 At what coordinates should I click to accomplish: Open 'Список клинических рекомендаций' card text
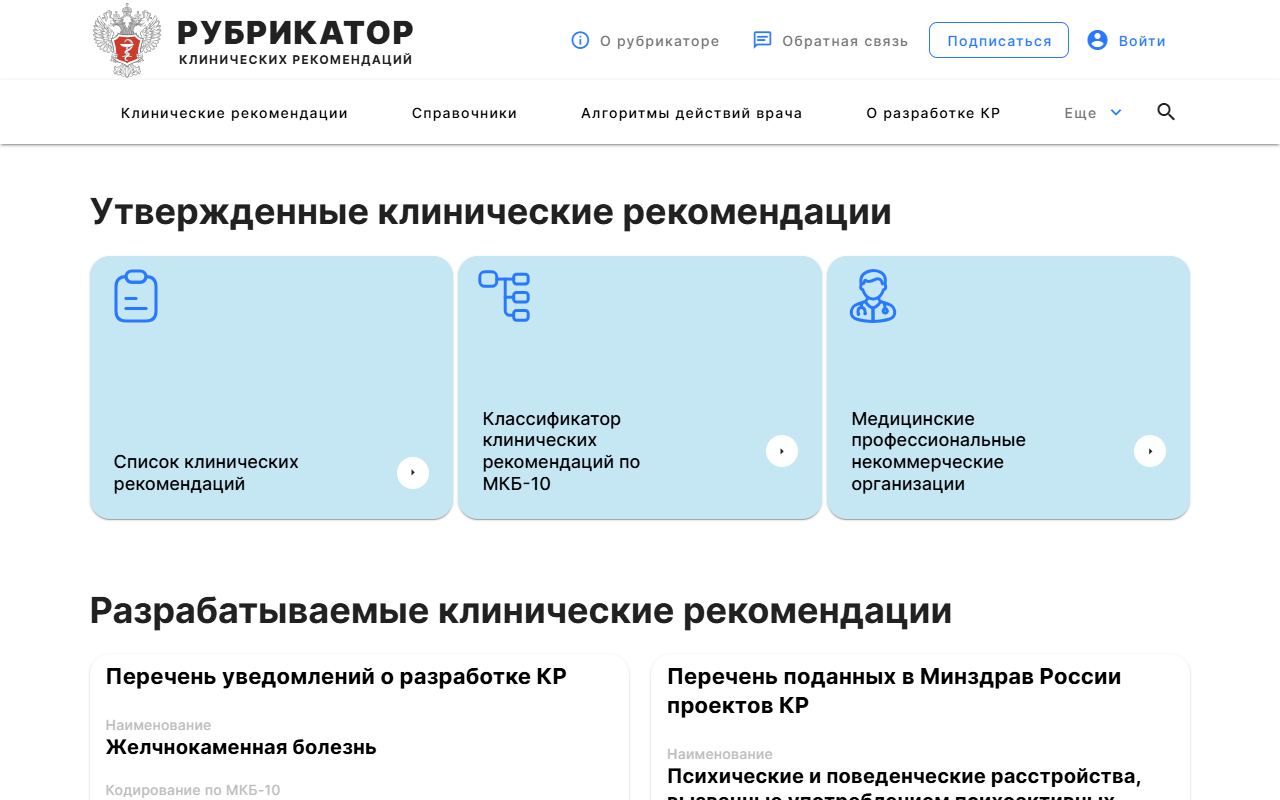206,473
